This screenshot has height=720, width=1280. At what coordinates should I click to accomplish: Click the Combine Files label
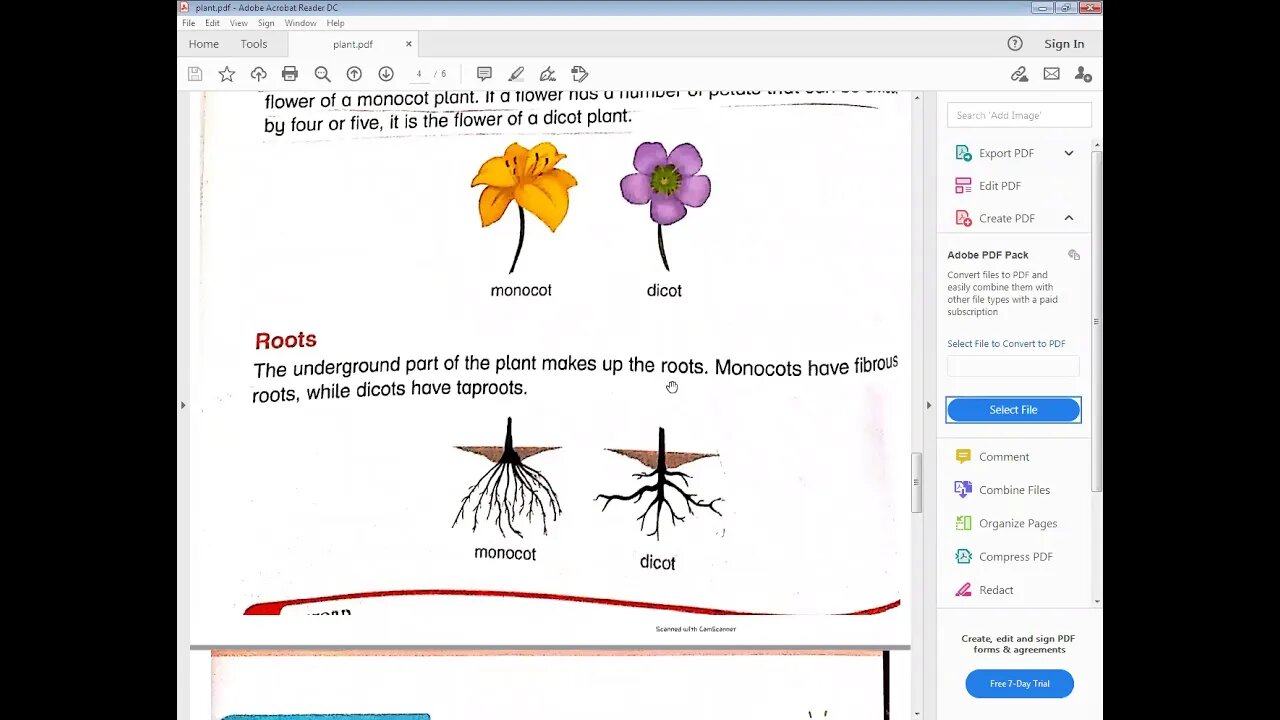[1014, 490]
